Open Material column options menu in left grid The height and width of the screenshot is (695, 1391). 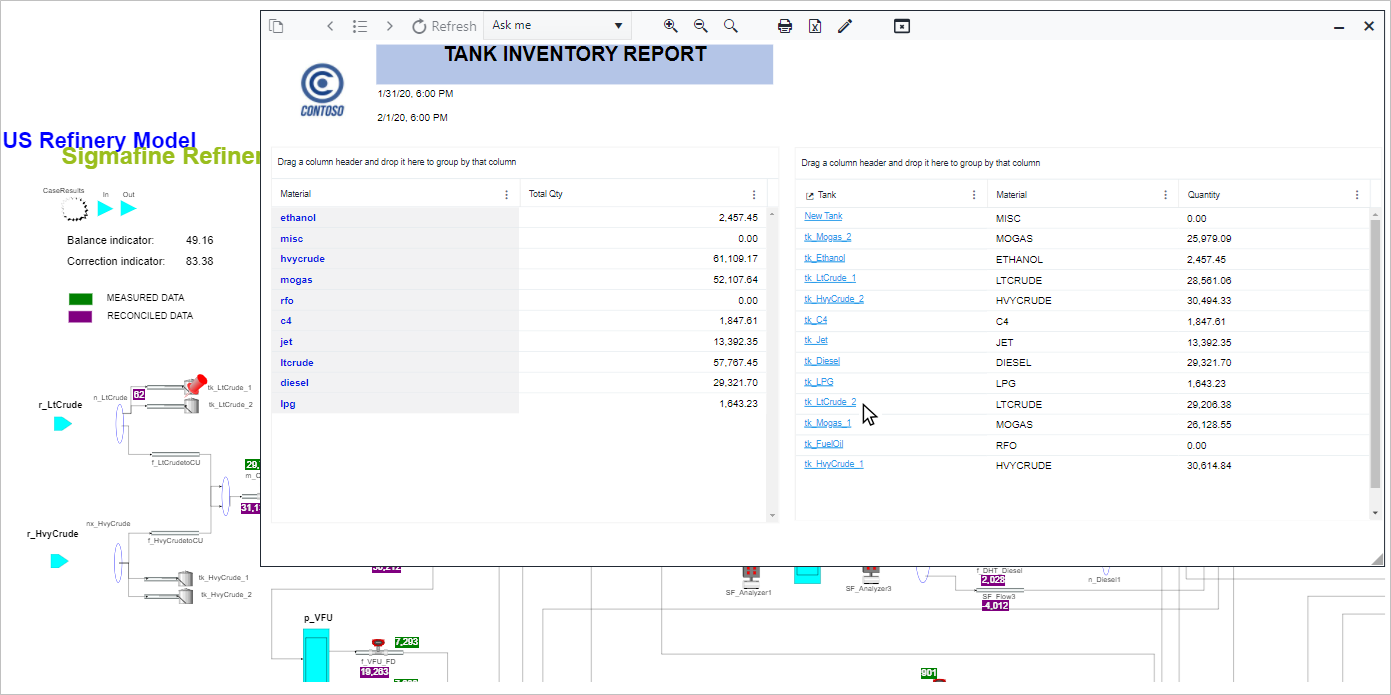pyautogui.click(x=506, y=195)
